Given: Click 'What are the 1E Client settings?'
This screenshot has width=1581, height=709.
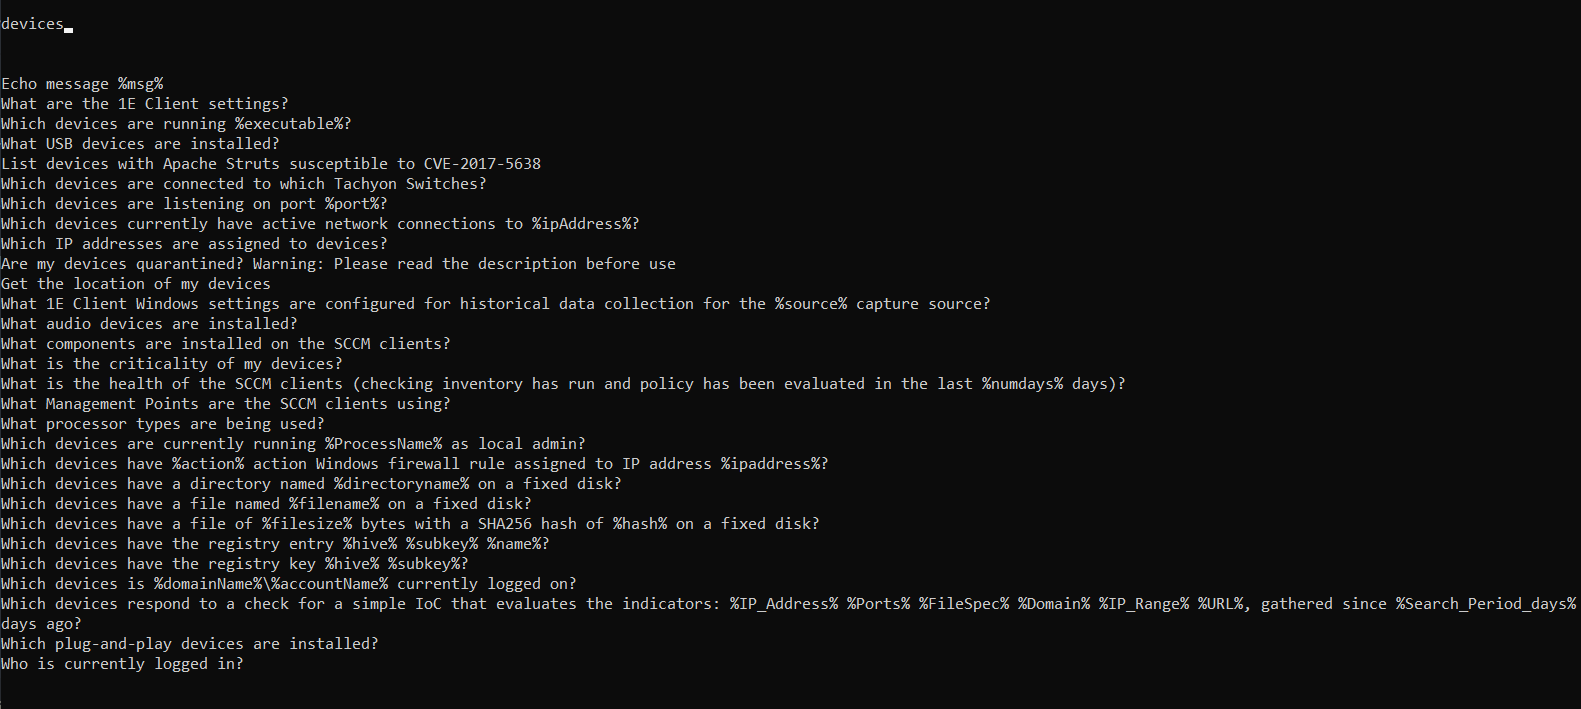Looking at the screenshot, I should pyautogui.click(x=144, y=104).
